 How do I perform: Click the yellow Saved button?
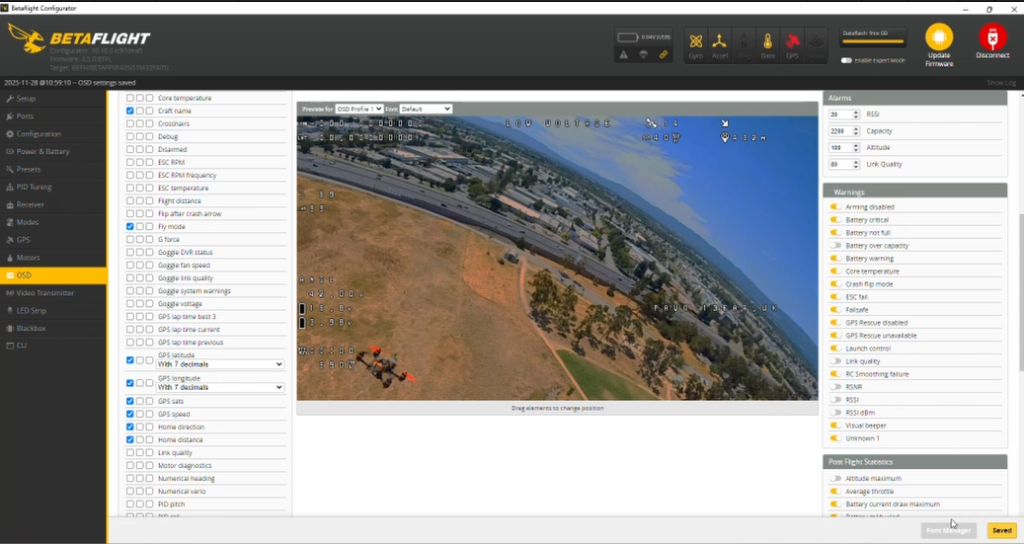click(x=1001, y=530)
